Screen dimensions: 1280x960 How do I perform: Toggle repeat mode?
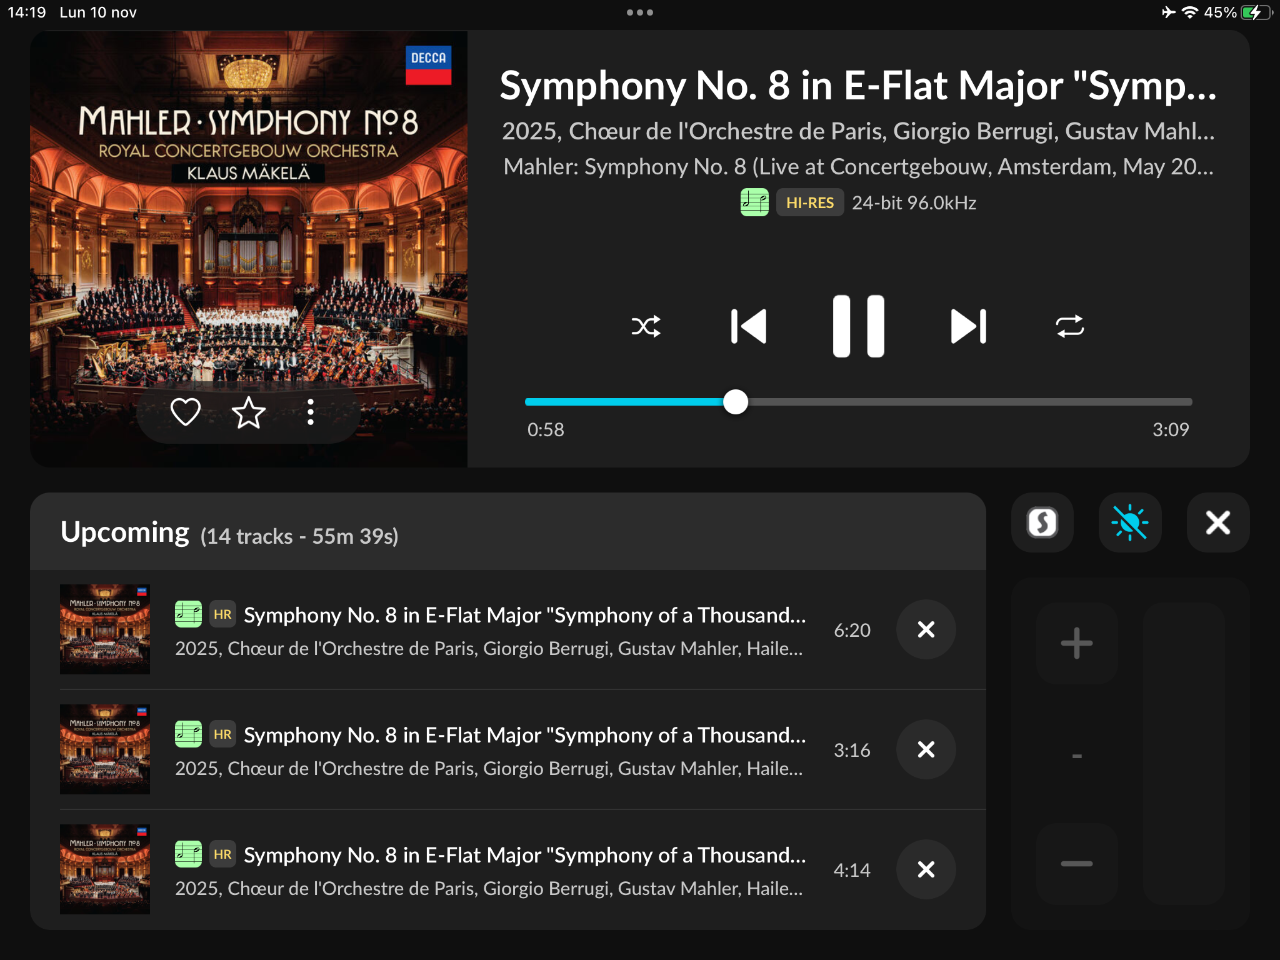click(1070, 326)
